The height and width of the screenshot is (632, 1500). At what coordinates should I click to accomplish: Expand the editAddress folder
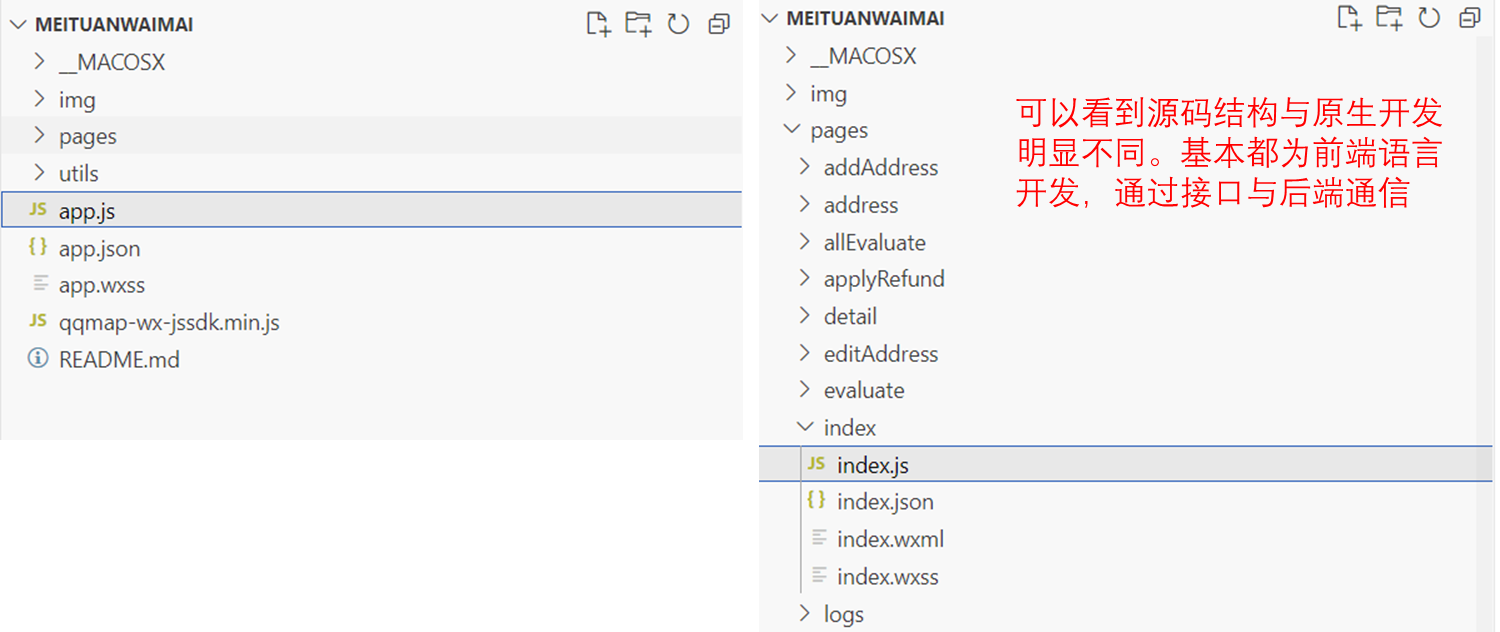coord(805,353)
